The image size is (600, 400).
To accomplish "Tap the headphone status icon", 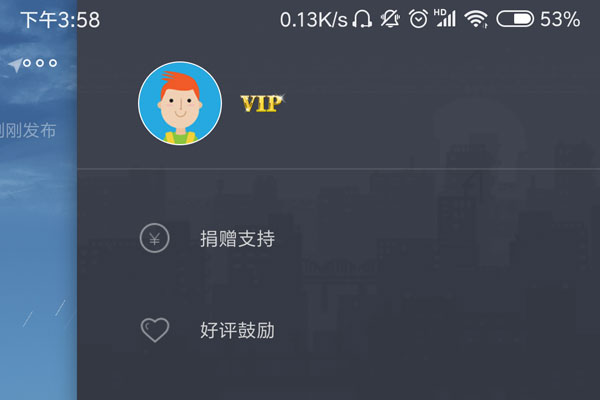I will [x=362, y=19].
